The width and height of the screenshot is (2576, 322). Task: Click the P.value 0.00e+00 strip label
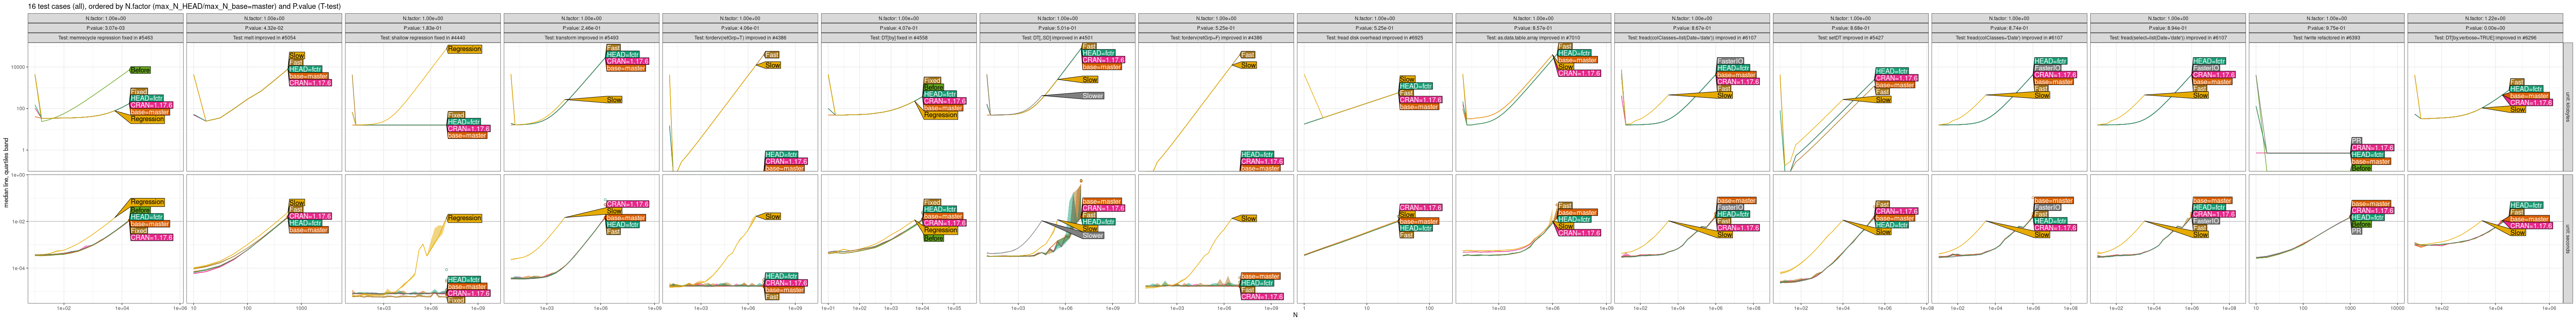[x=2484, y=28]
